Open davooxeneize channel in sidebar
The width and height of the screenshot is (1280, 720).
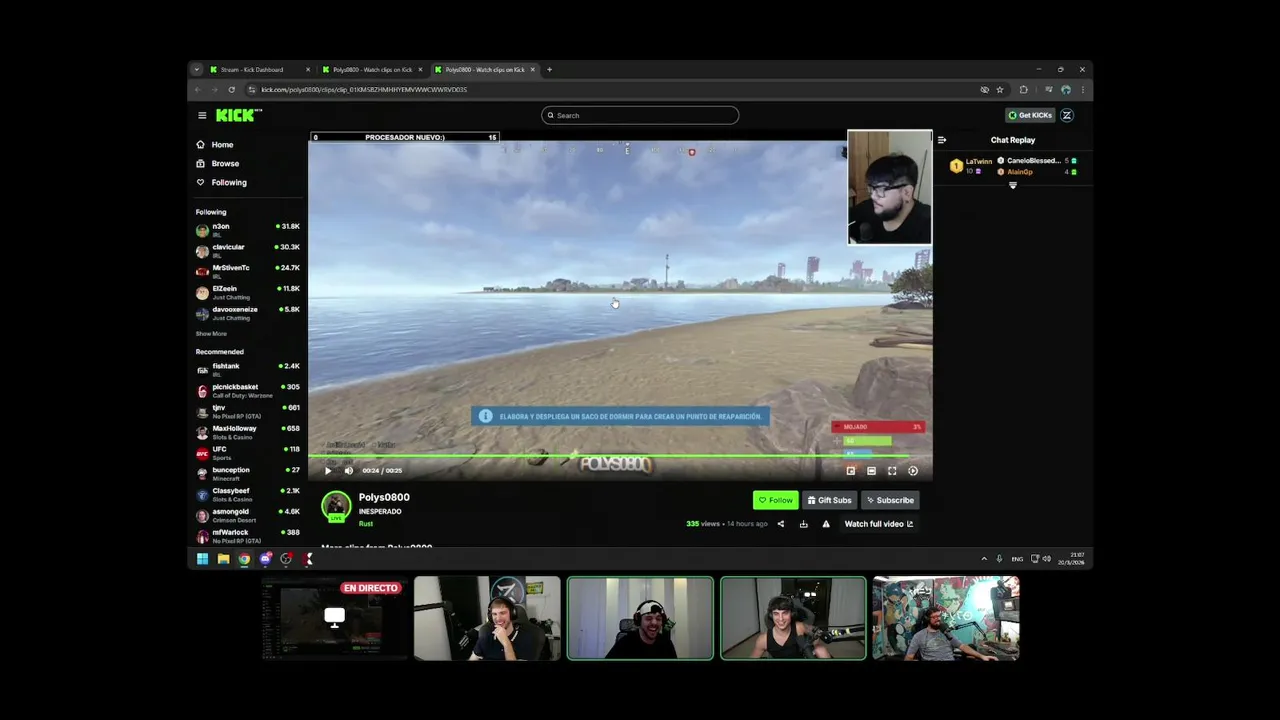(x=247, y=312)
